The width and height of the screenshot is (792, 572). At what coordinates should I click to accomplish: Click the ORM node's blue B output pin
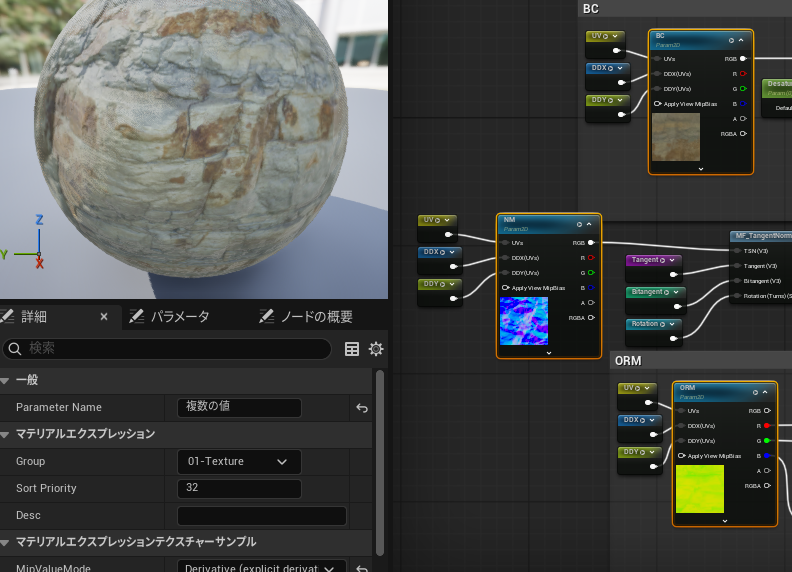pyautogui.click(x=767, y=455)
